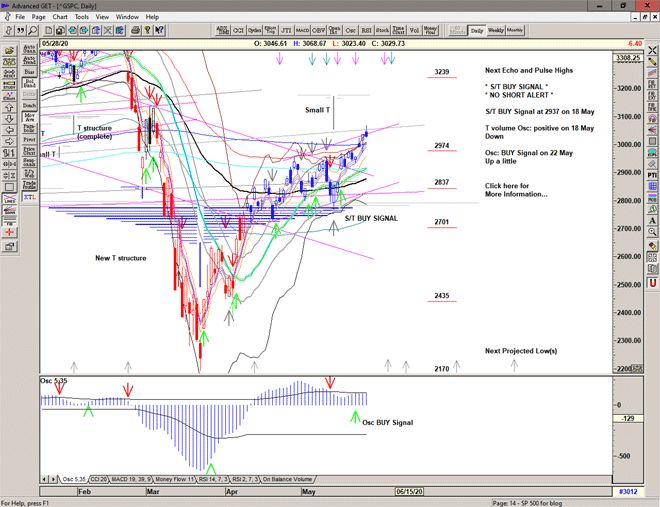Click the 'Click here for More Information...' text
This screenshot has width=660, height=507.
[516, 190]
